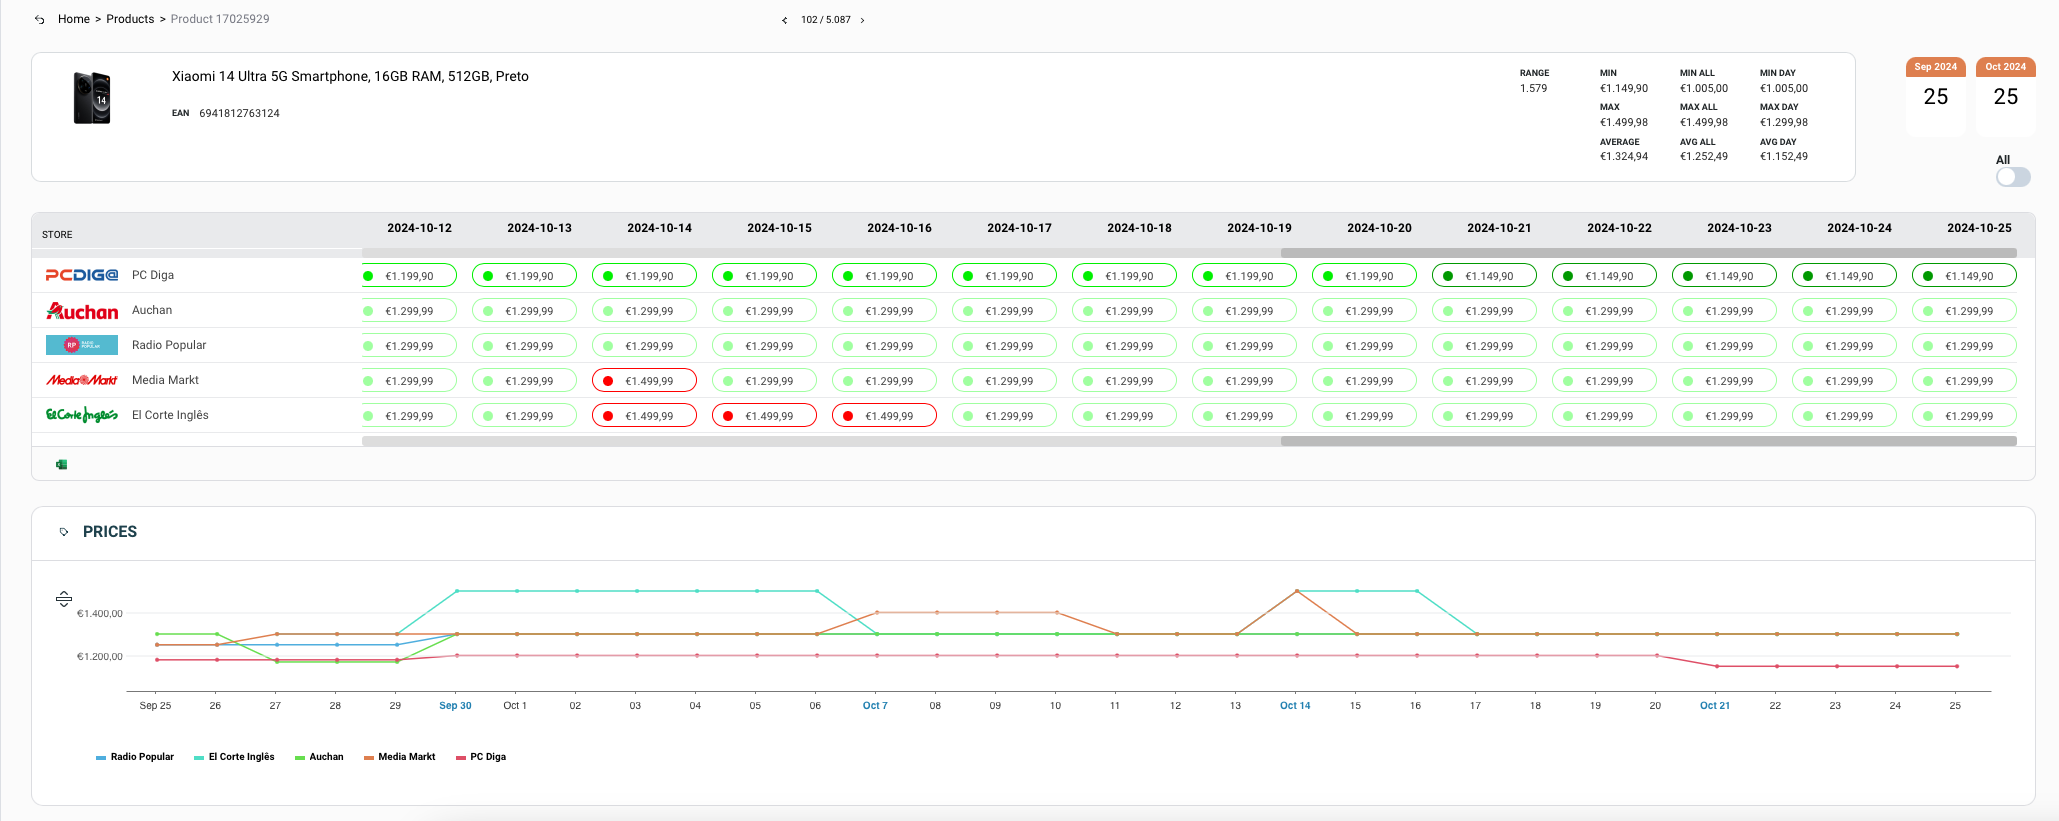Click Media Markt red price on 2024-10-14
Screen dimensions: 2059x821
(644, 381)
